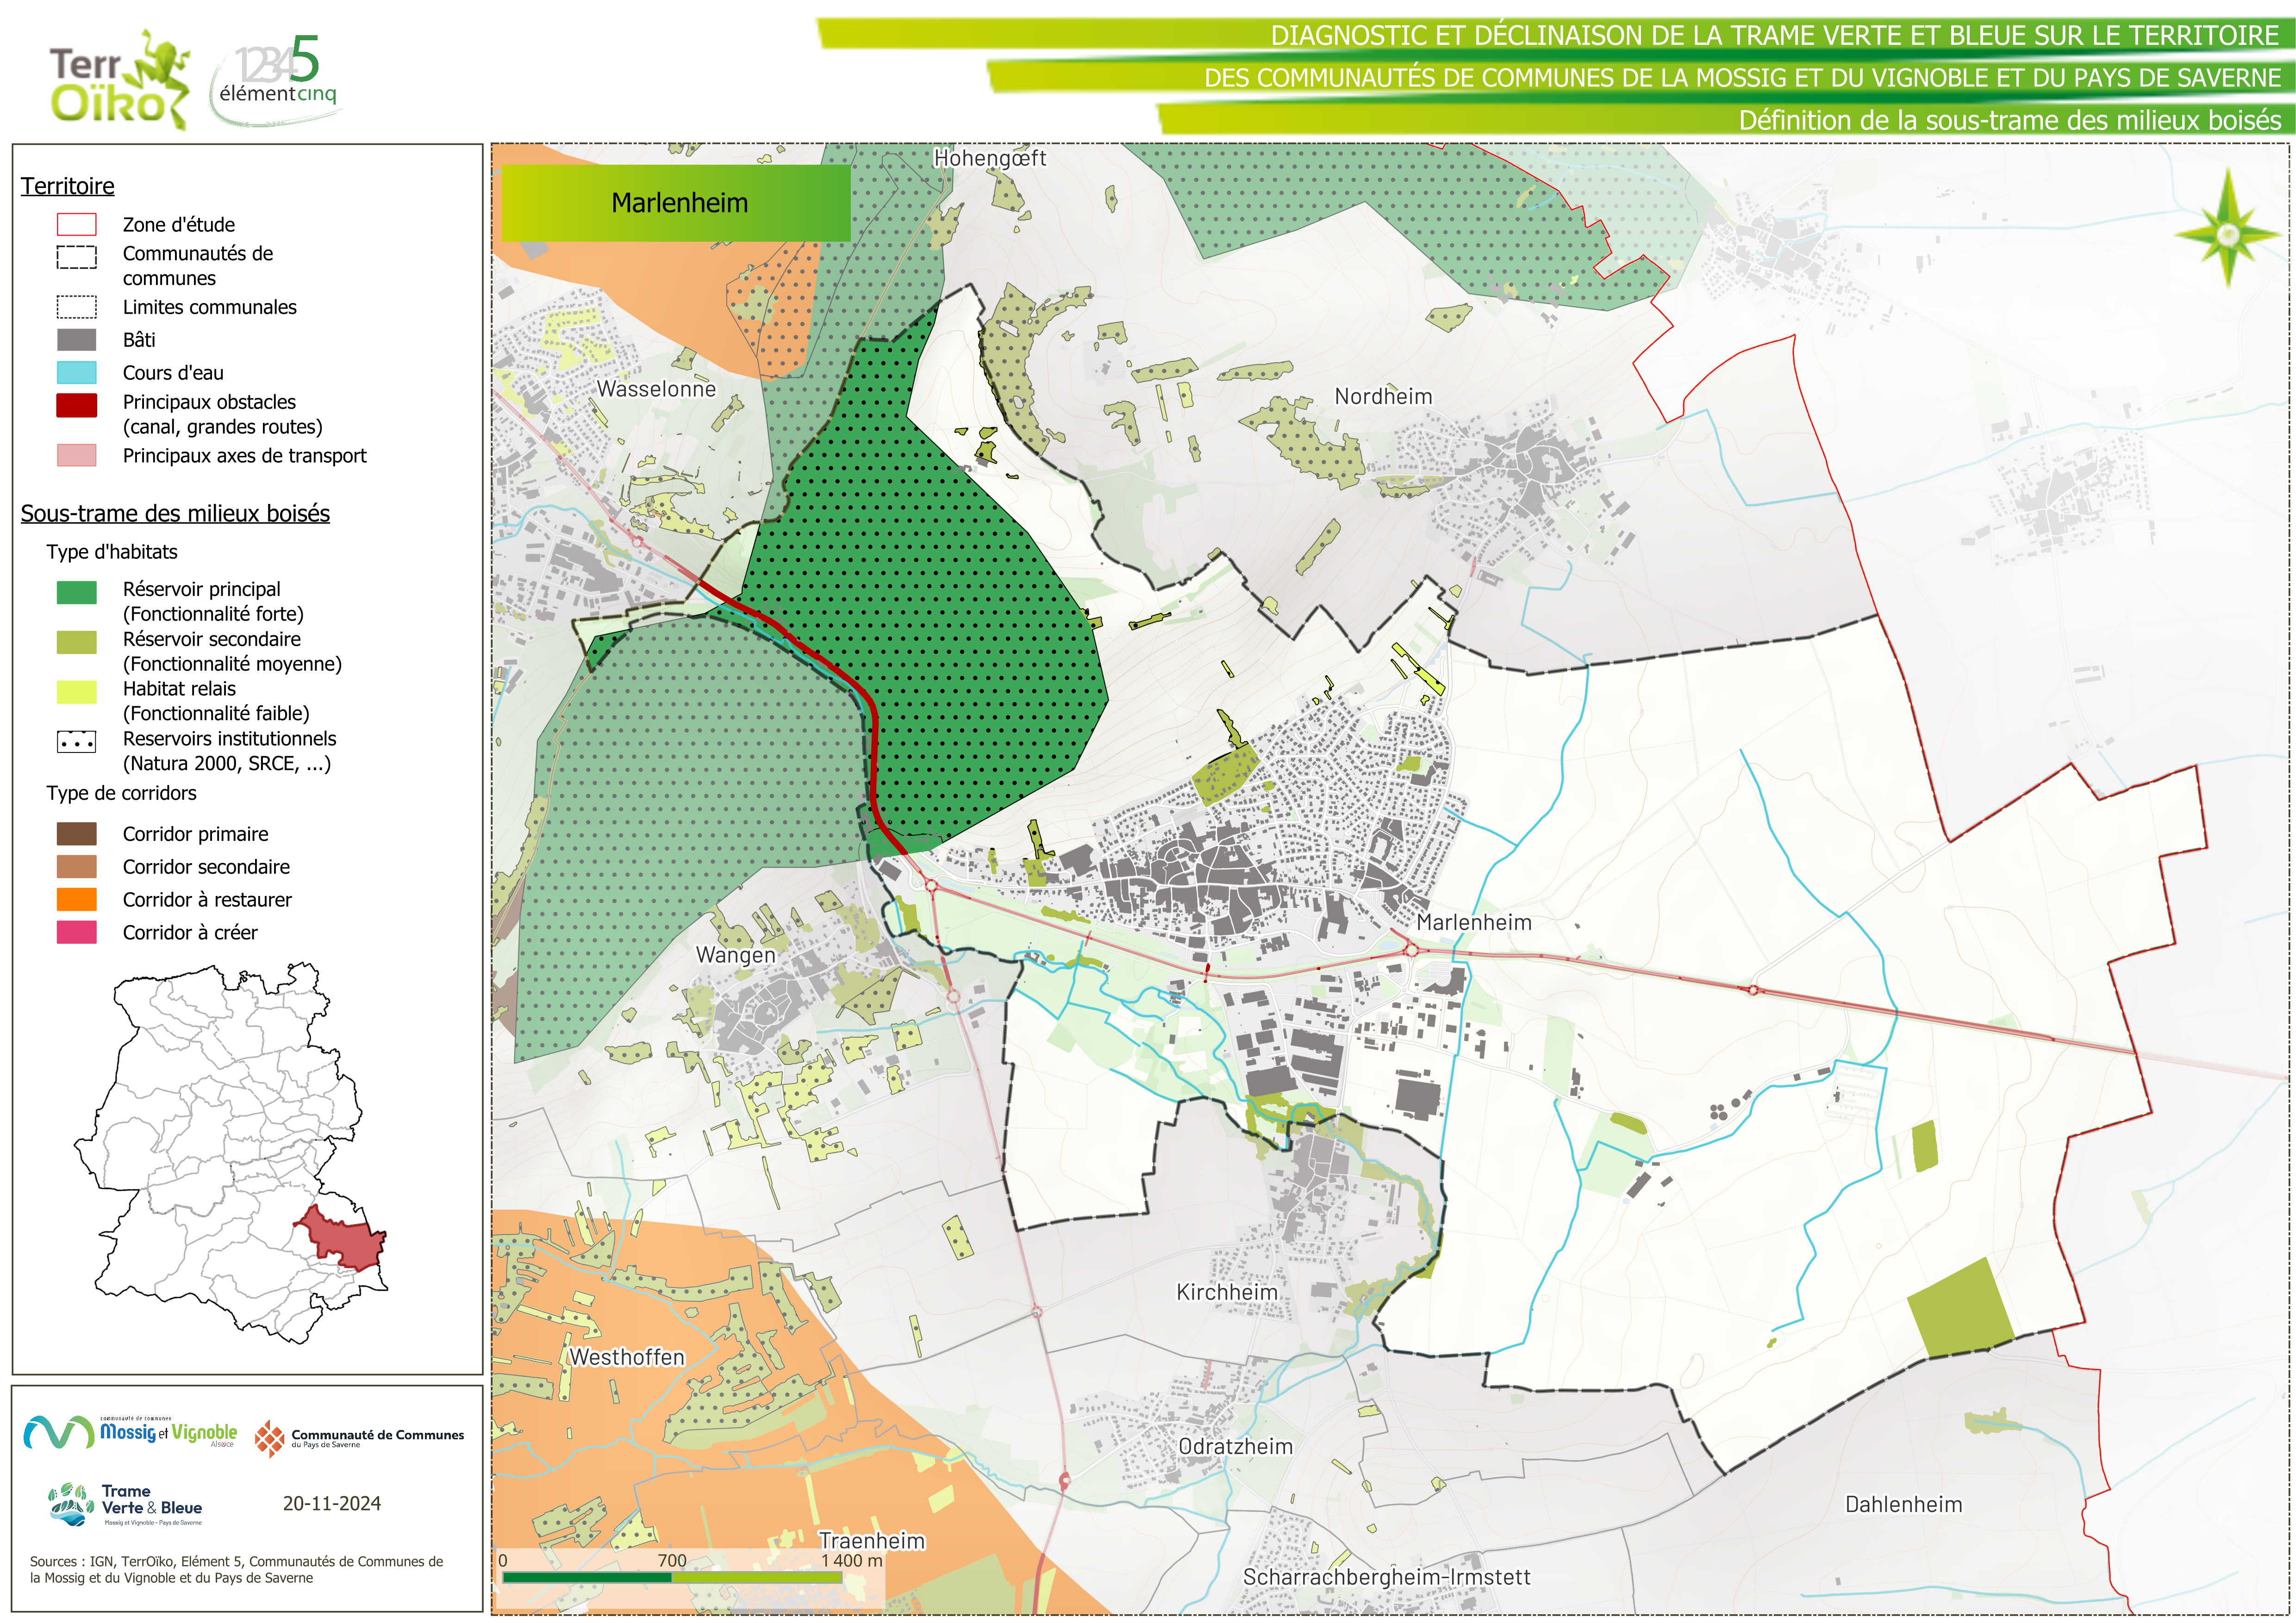Click the Communauté de Communes Pays de Saverne logo
The width and height of the screenshot is (2296, 1623).
[x=359, y=1438]
